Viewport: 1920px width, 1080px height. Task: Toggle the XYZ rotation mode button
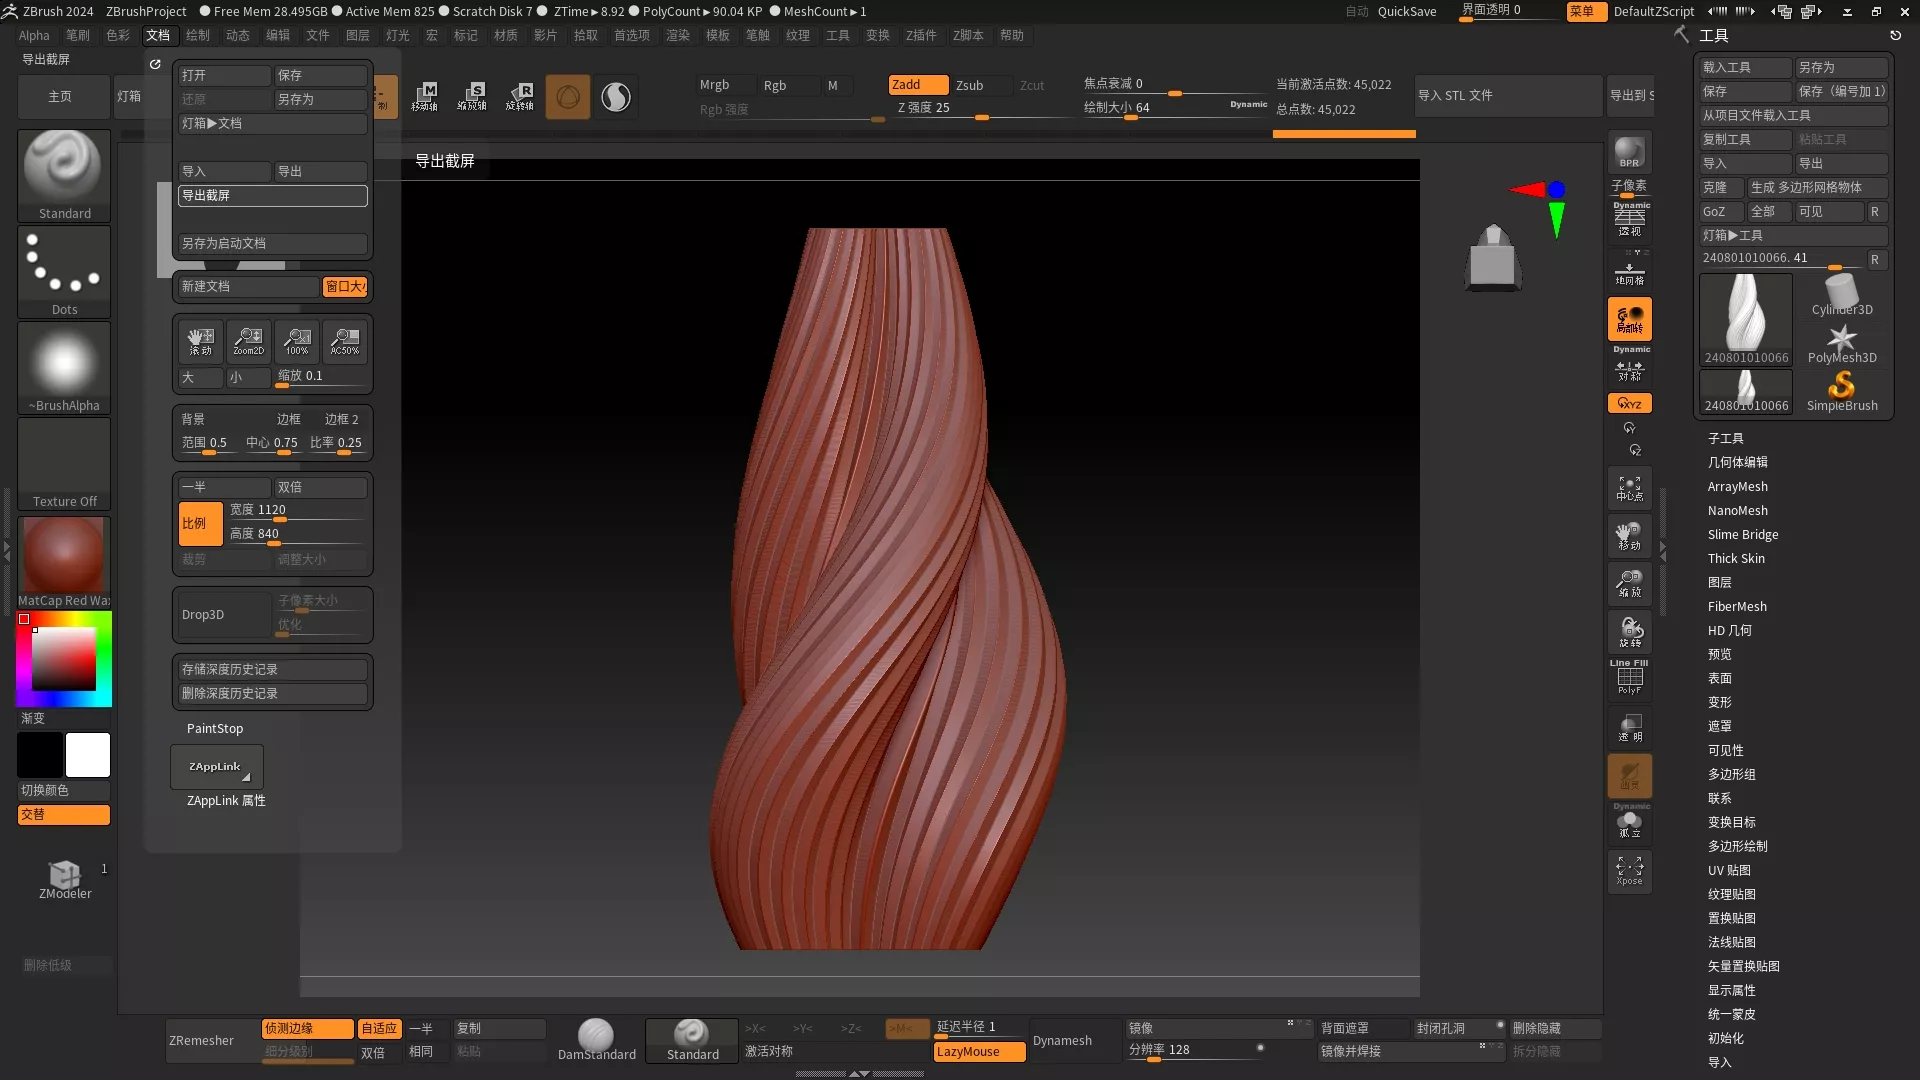[1629, 404]
